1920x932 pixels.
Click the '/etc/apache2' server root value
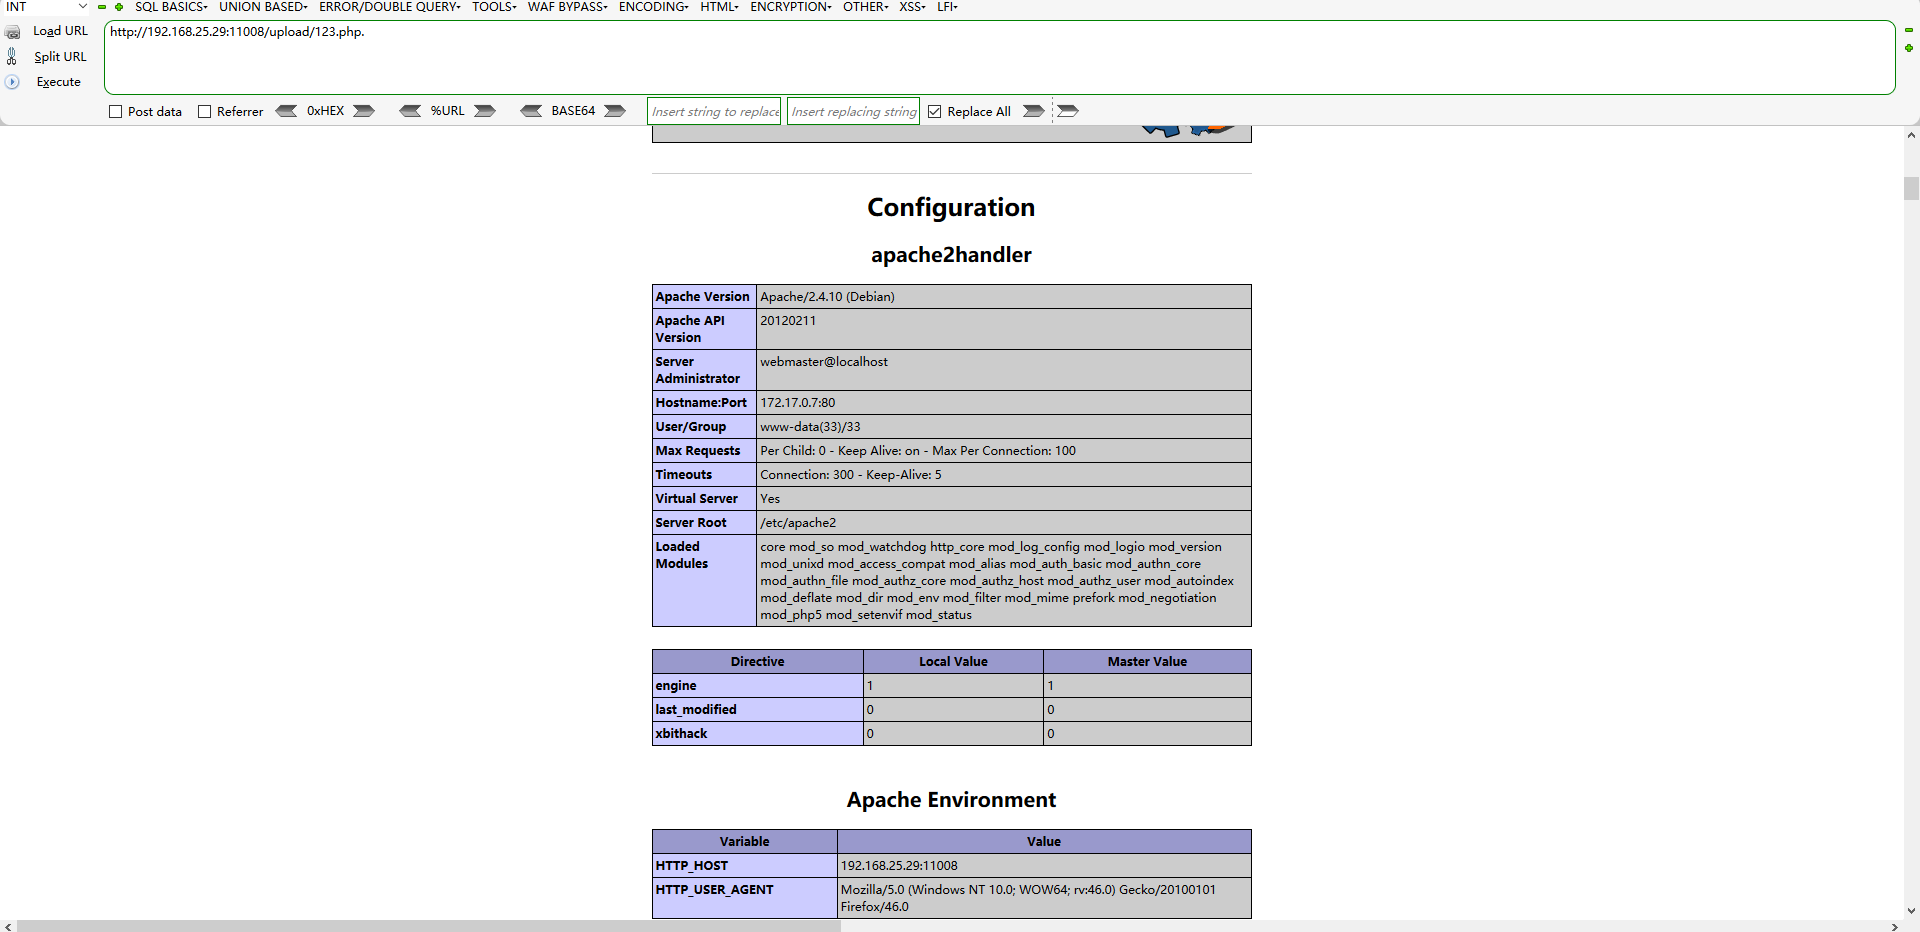[798, 523]
